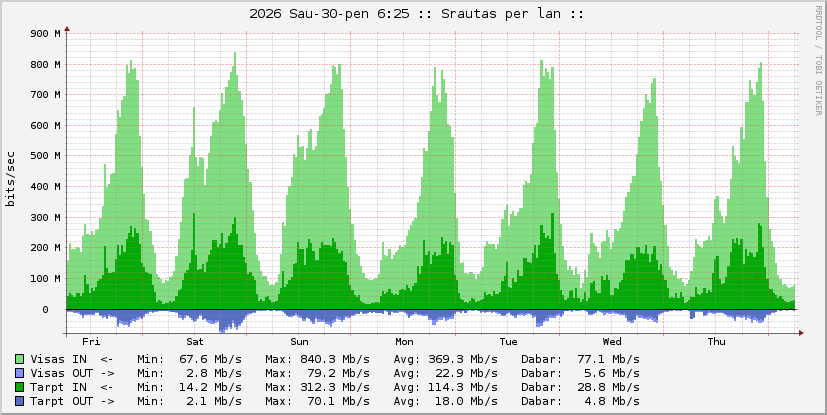Select the Fri label on the time axis
Screen dimensions: 827x415
click(x=91, y=342)
